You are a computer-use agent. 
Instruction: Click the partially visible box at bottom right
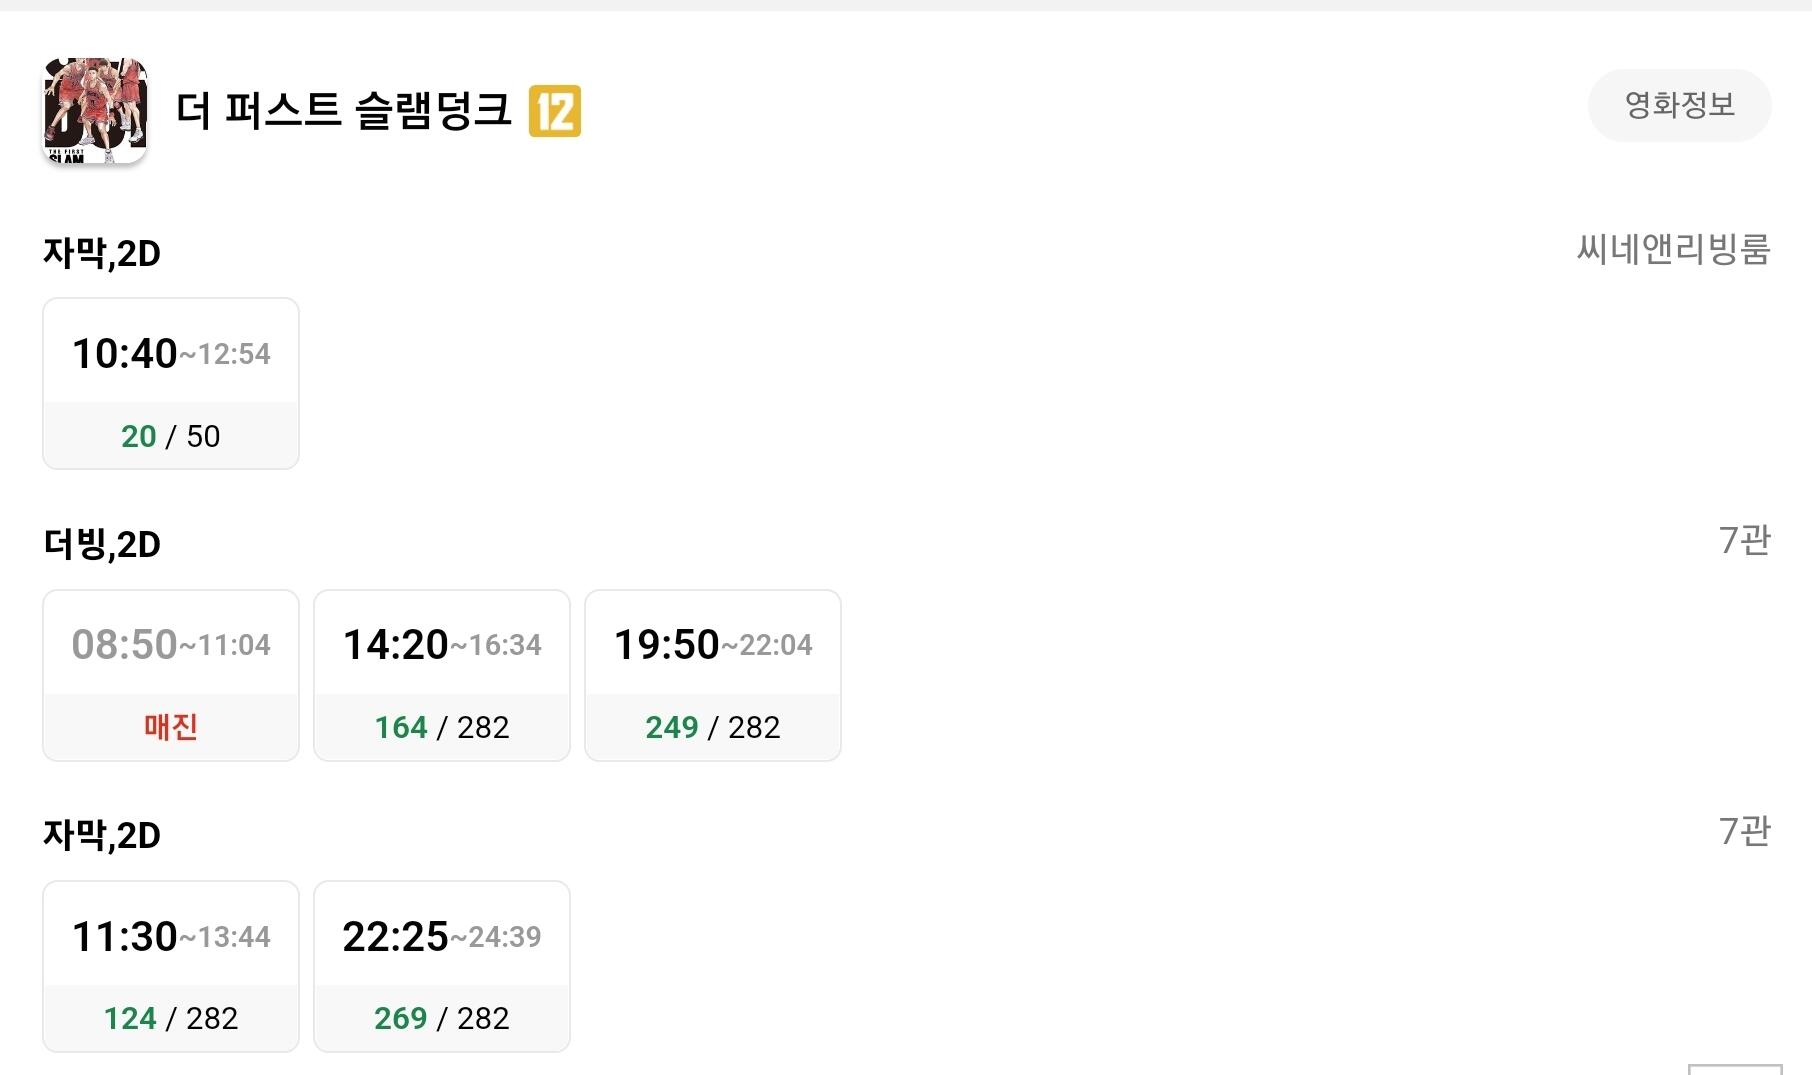1735,1069
